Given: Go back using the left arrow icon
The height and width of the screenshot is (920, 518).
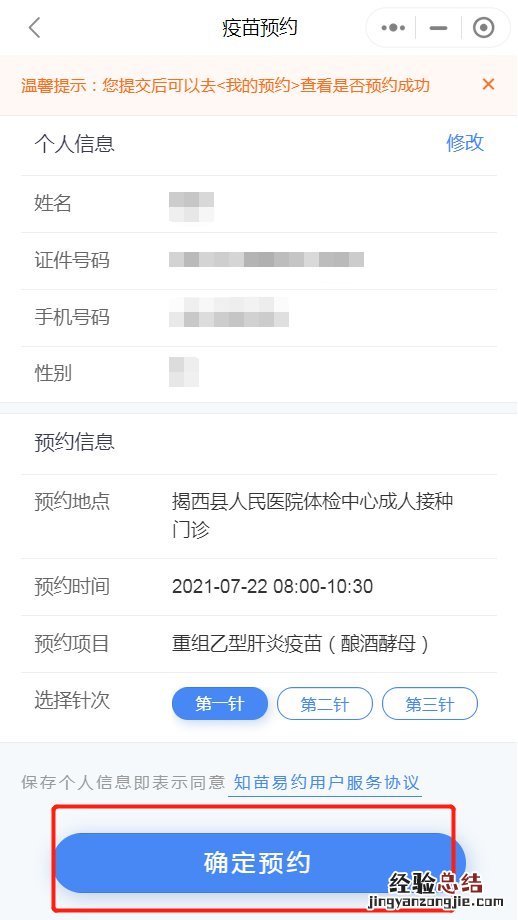Looking at the screenshot, I should pos(35,28).
